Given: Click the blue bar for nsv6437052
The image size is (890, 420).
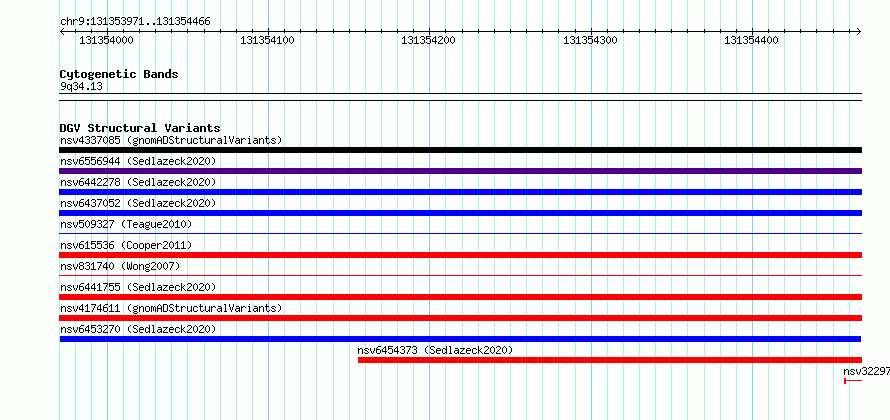Looking at the screenshot, I should coord(460,213).
